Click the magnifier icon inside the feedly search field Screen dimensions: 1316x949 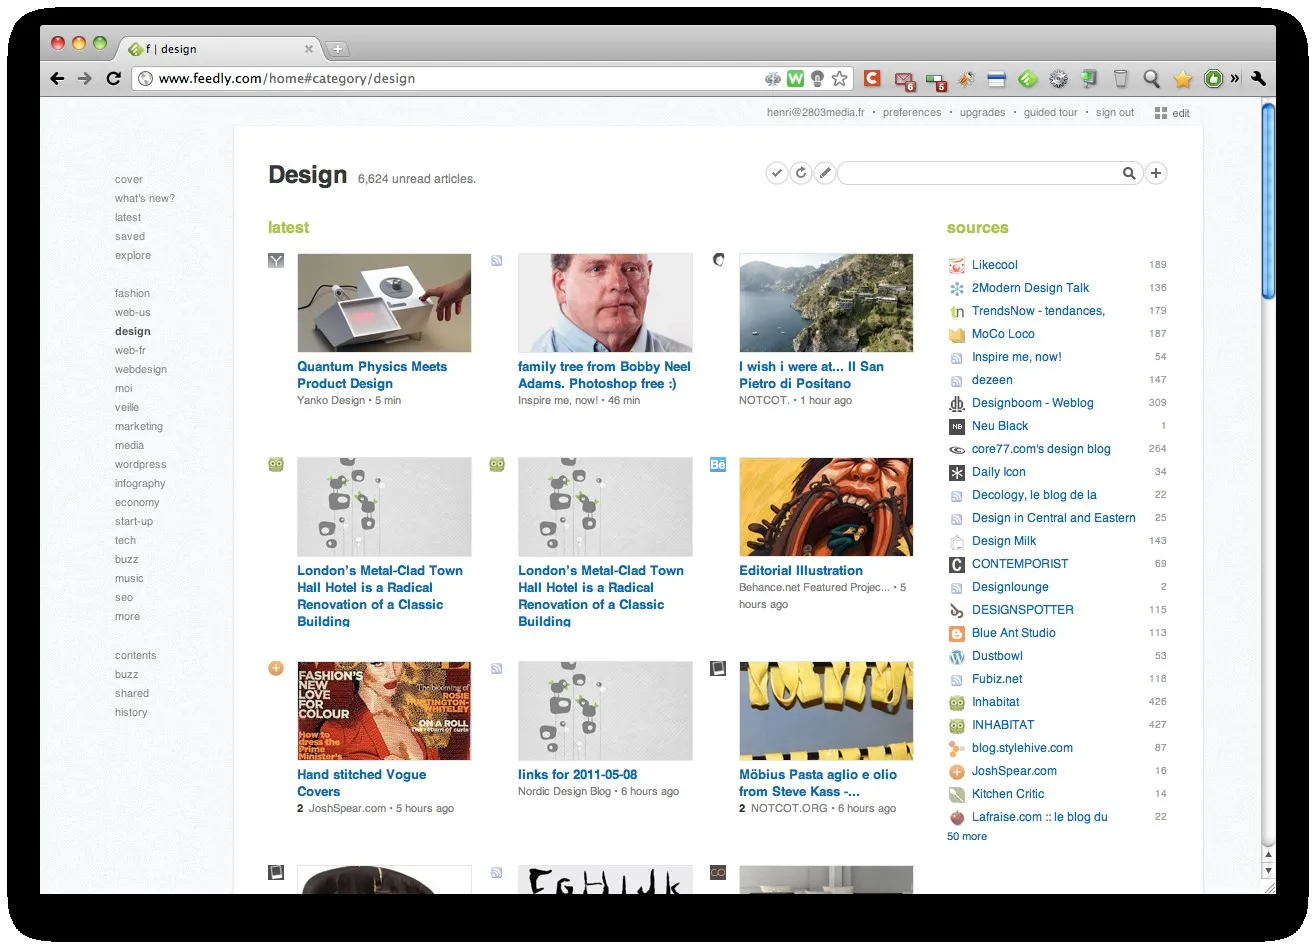point(1129,173)
